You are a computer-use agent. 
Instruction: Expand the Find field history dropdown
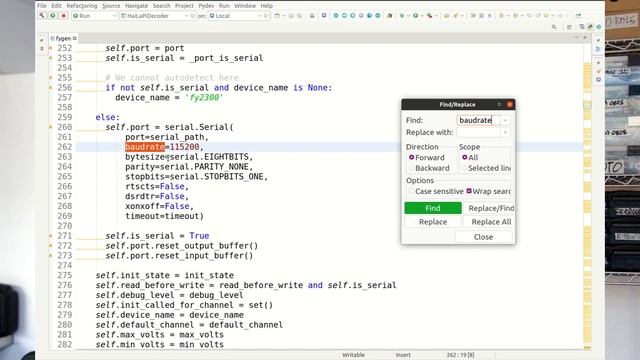tap(505, 120)
